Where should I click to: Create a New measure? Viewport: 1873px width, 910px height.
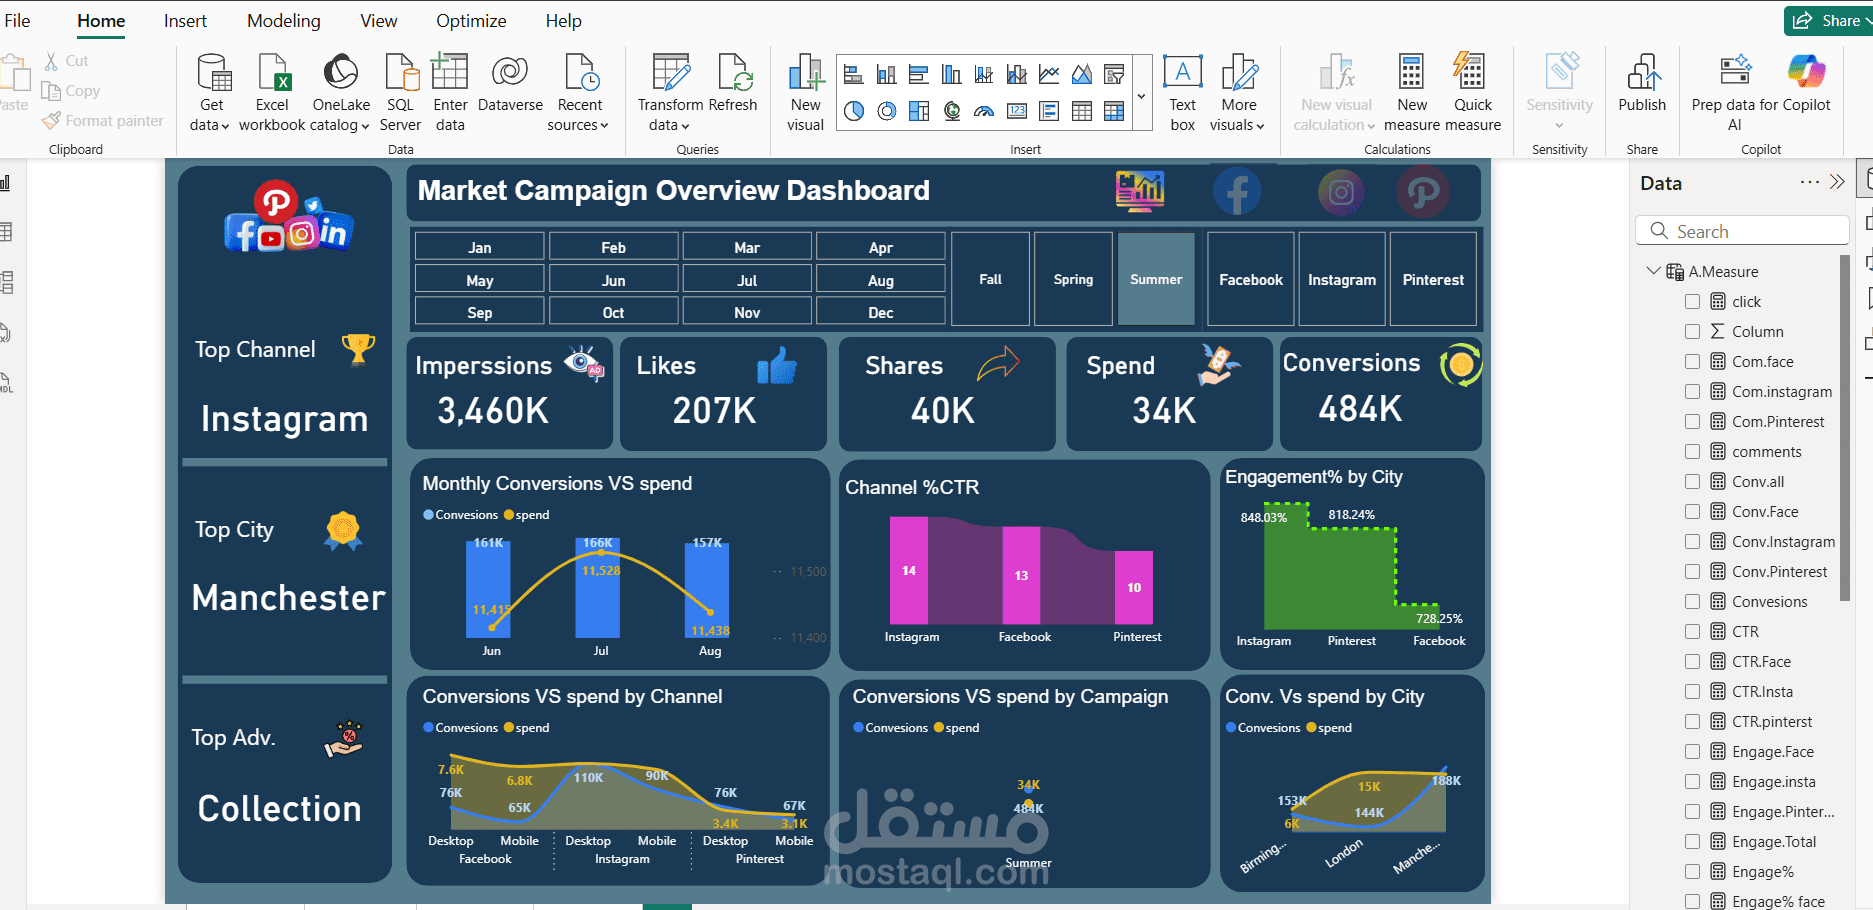[x=1411, y=92]
